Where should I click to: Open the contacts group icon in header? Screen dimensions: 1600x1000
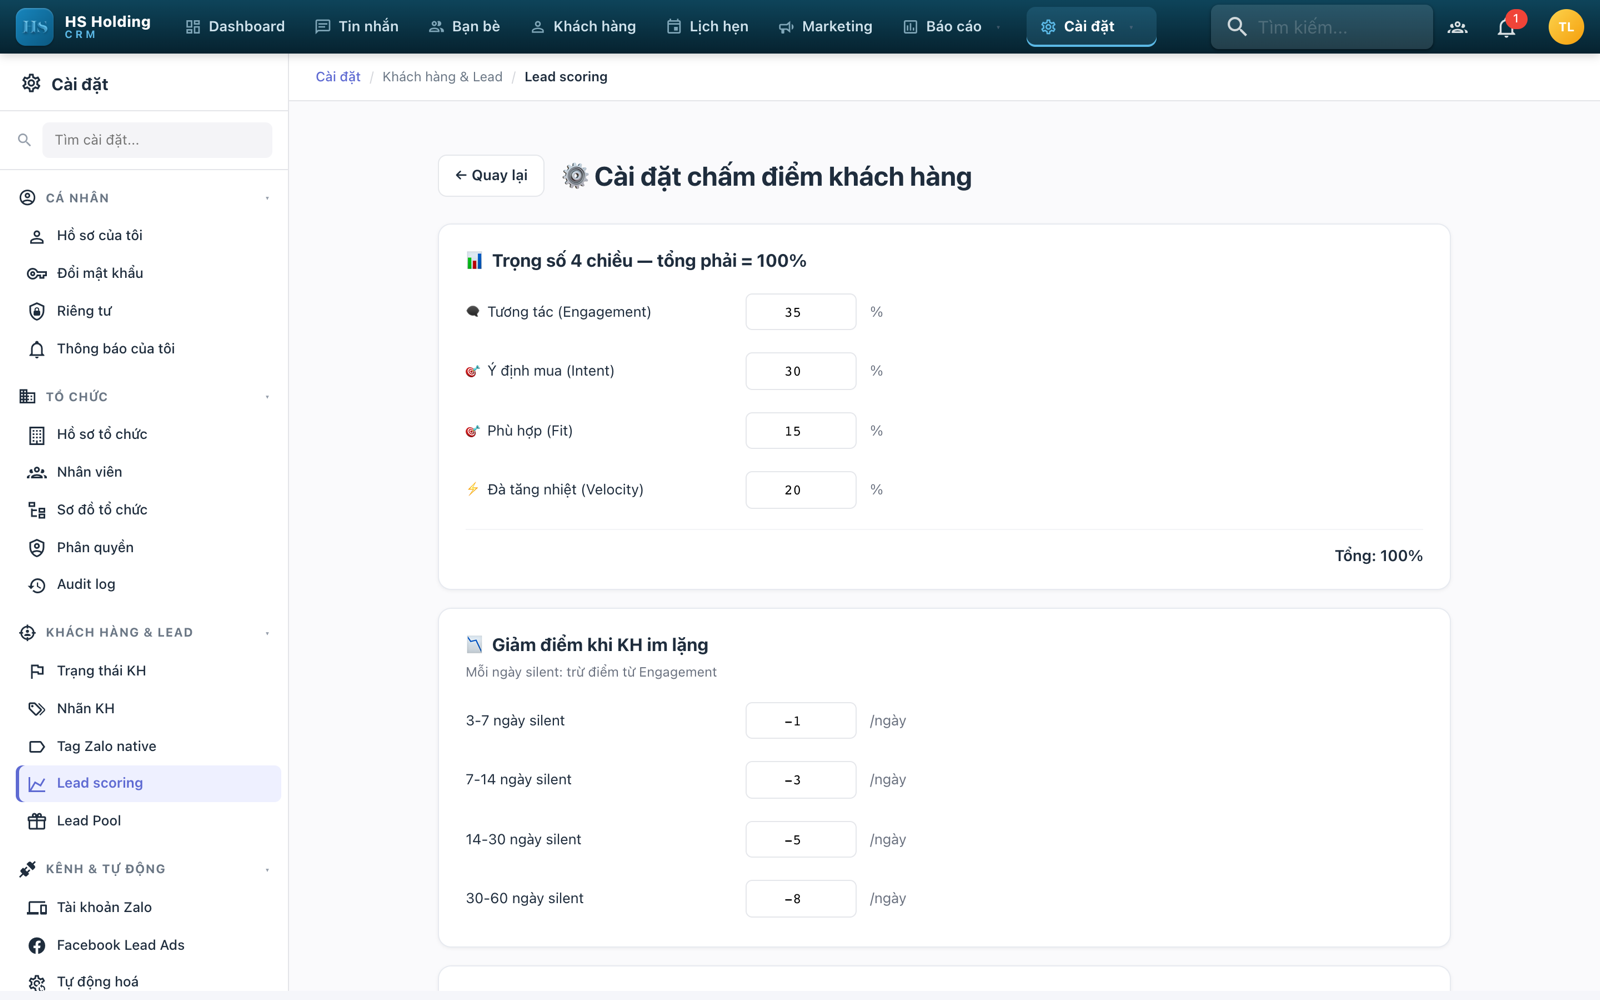[1458, 27]
